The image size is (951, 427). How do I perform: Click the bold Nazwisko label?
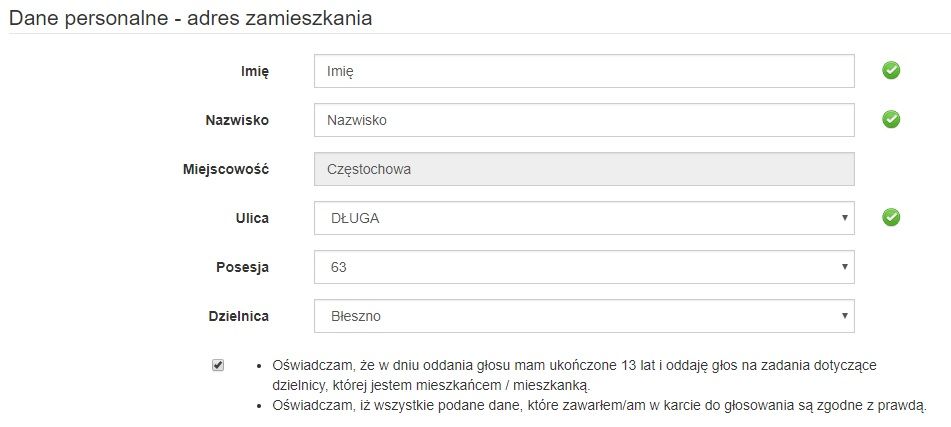236,120
